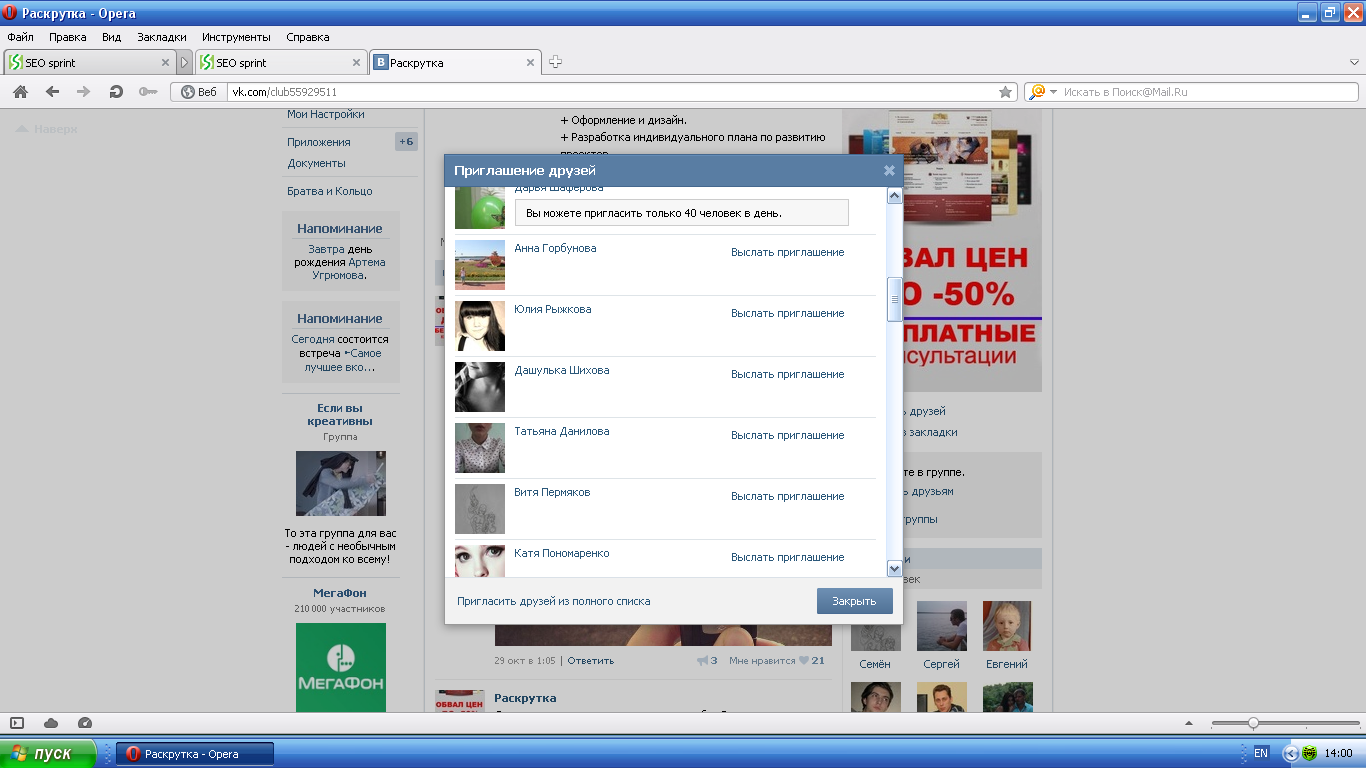
Task: Click the green tray icon near clock
Action: coord(1309,753)
